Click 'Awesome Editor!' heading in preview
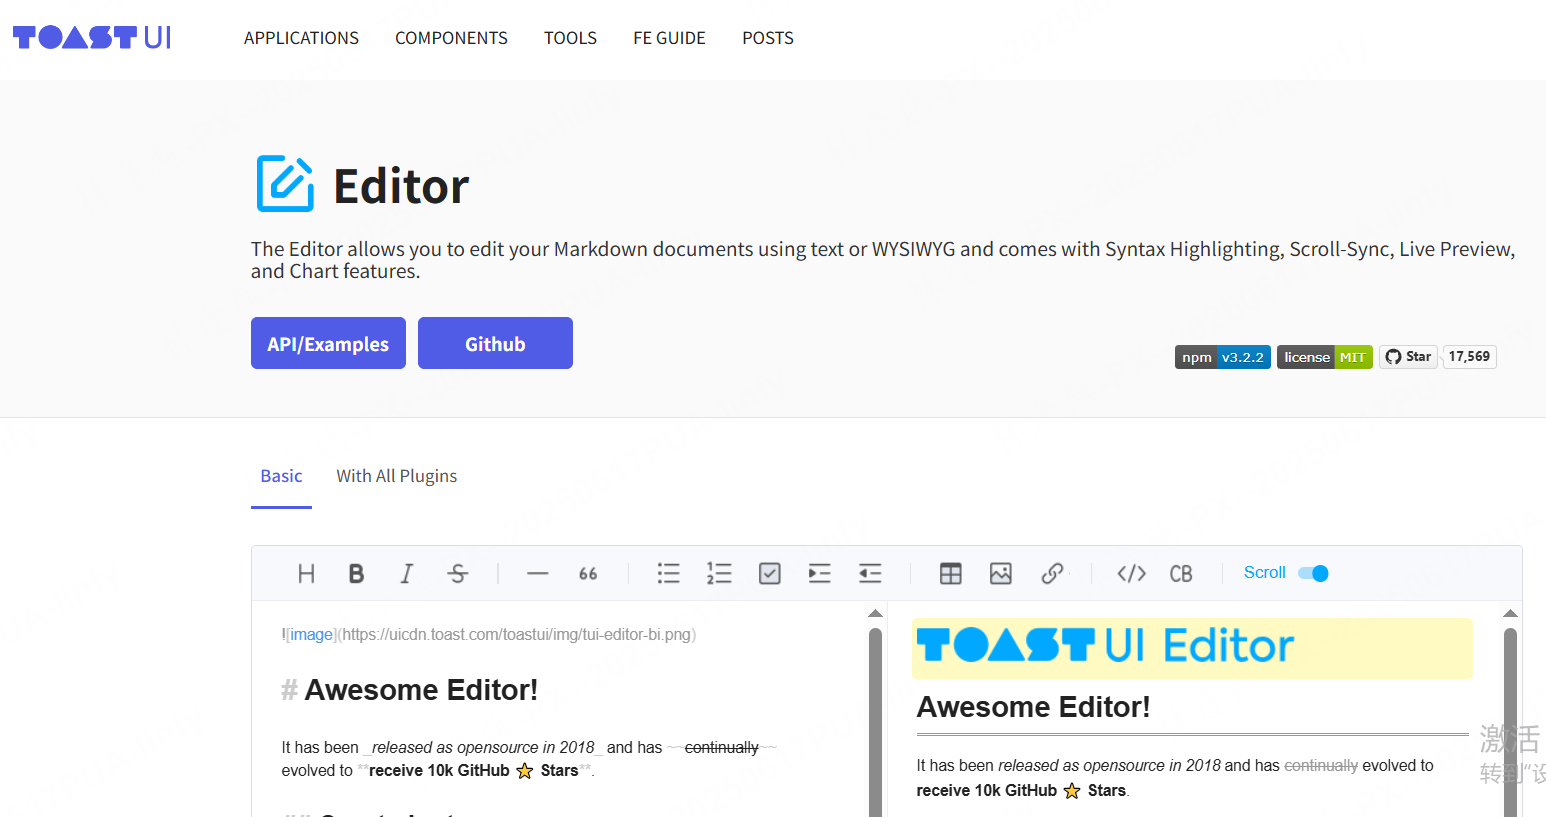 [1033, 707]
